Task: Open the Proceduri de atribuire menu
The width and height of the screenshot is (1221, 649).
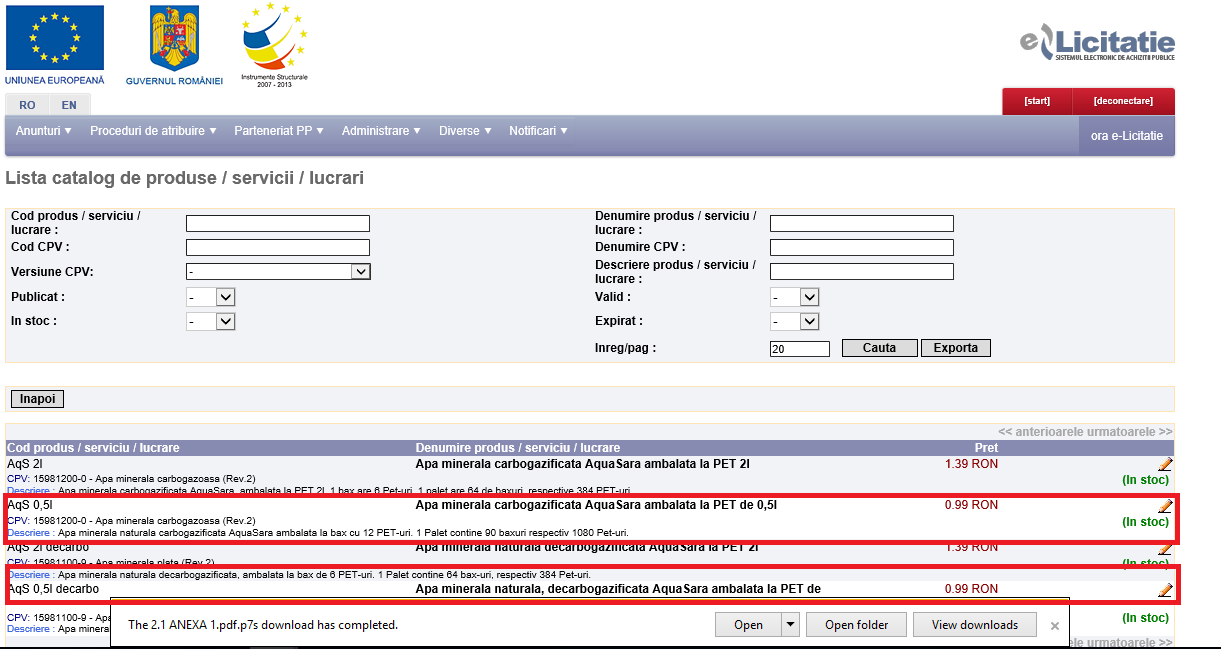Action: coord(152,131)
